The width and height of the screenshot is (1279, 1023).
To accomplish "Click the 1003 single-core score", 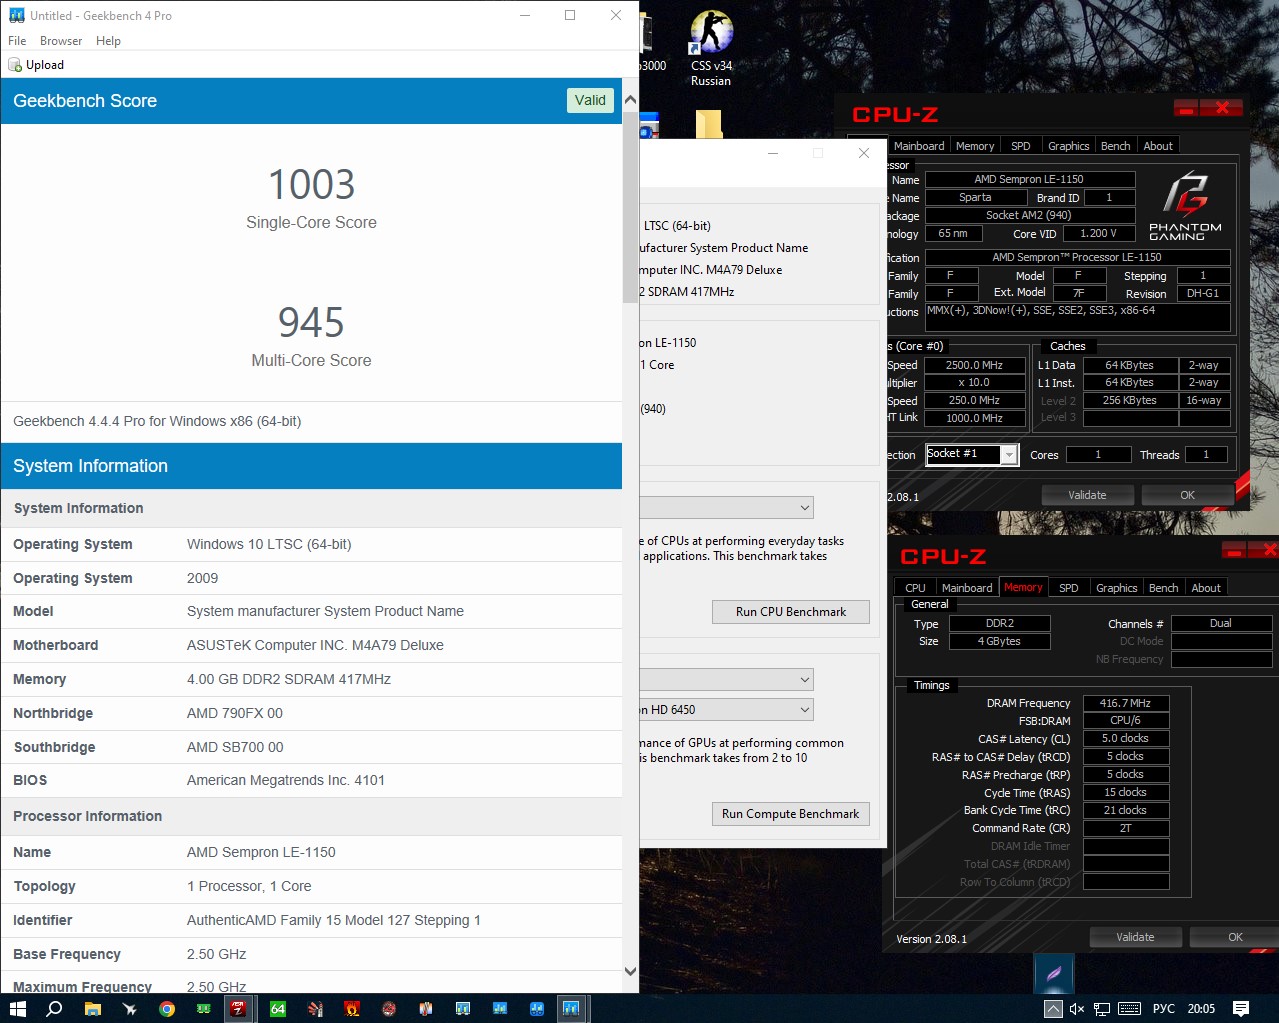I will click(311, 185).
